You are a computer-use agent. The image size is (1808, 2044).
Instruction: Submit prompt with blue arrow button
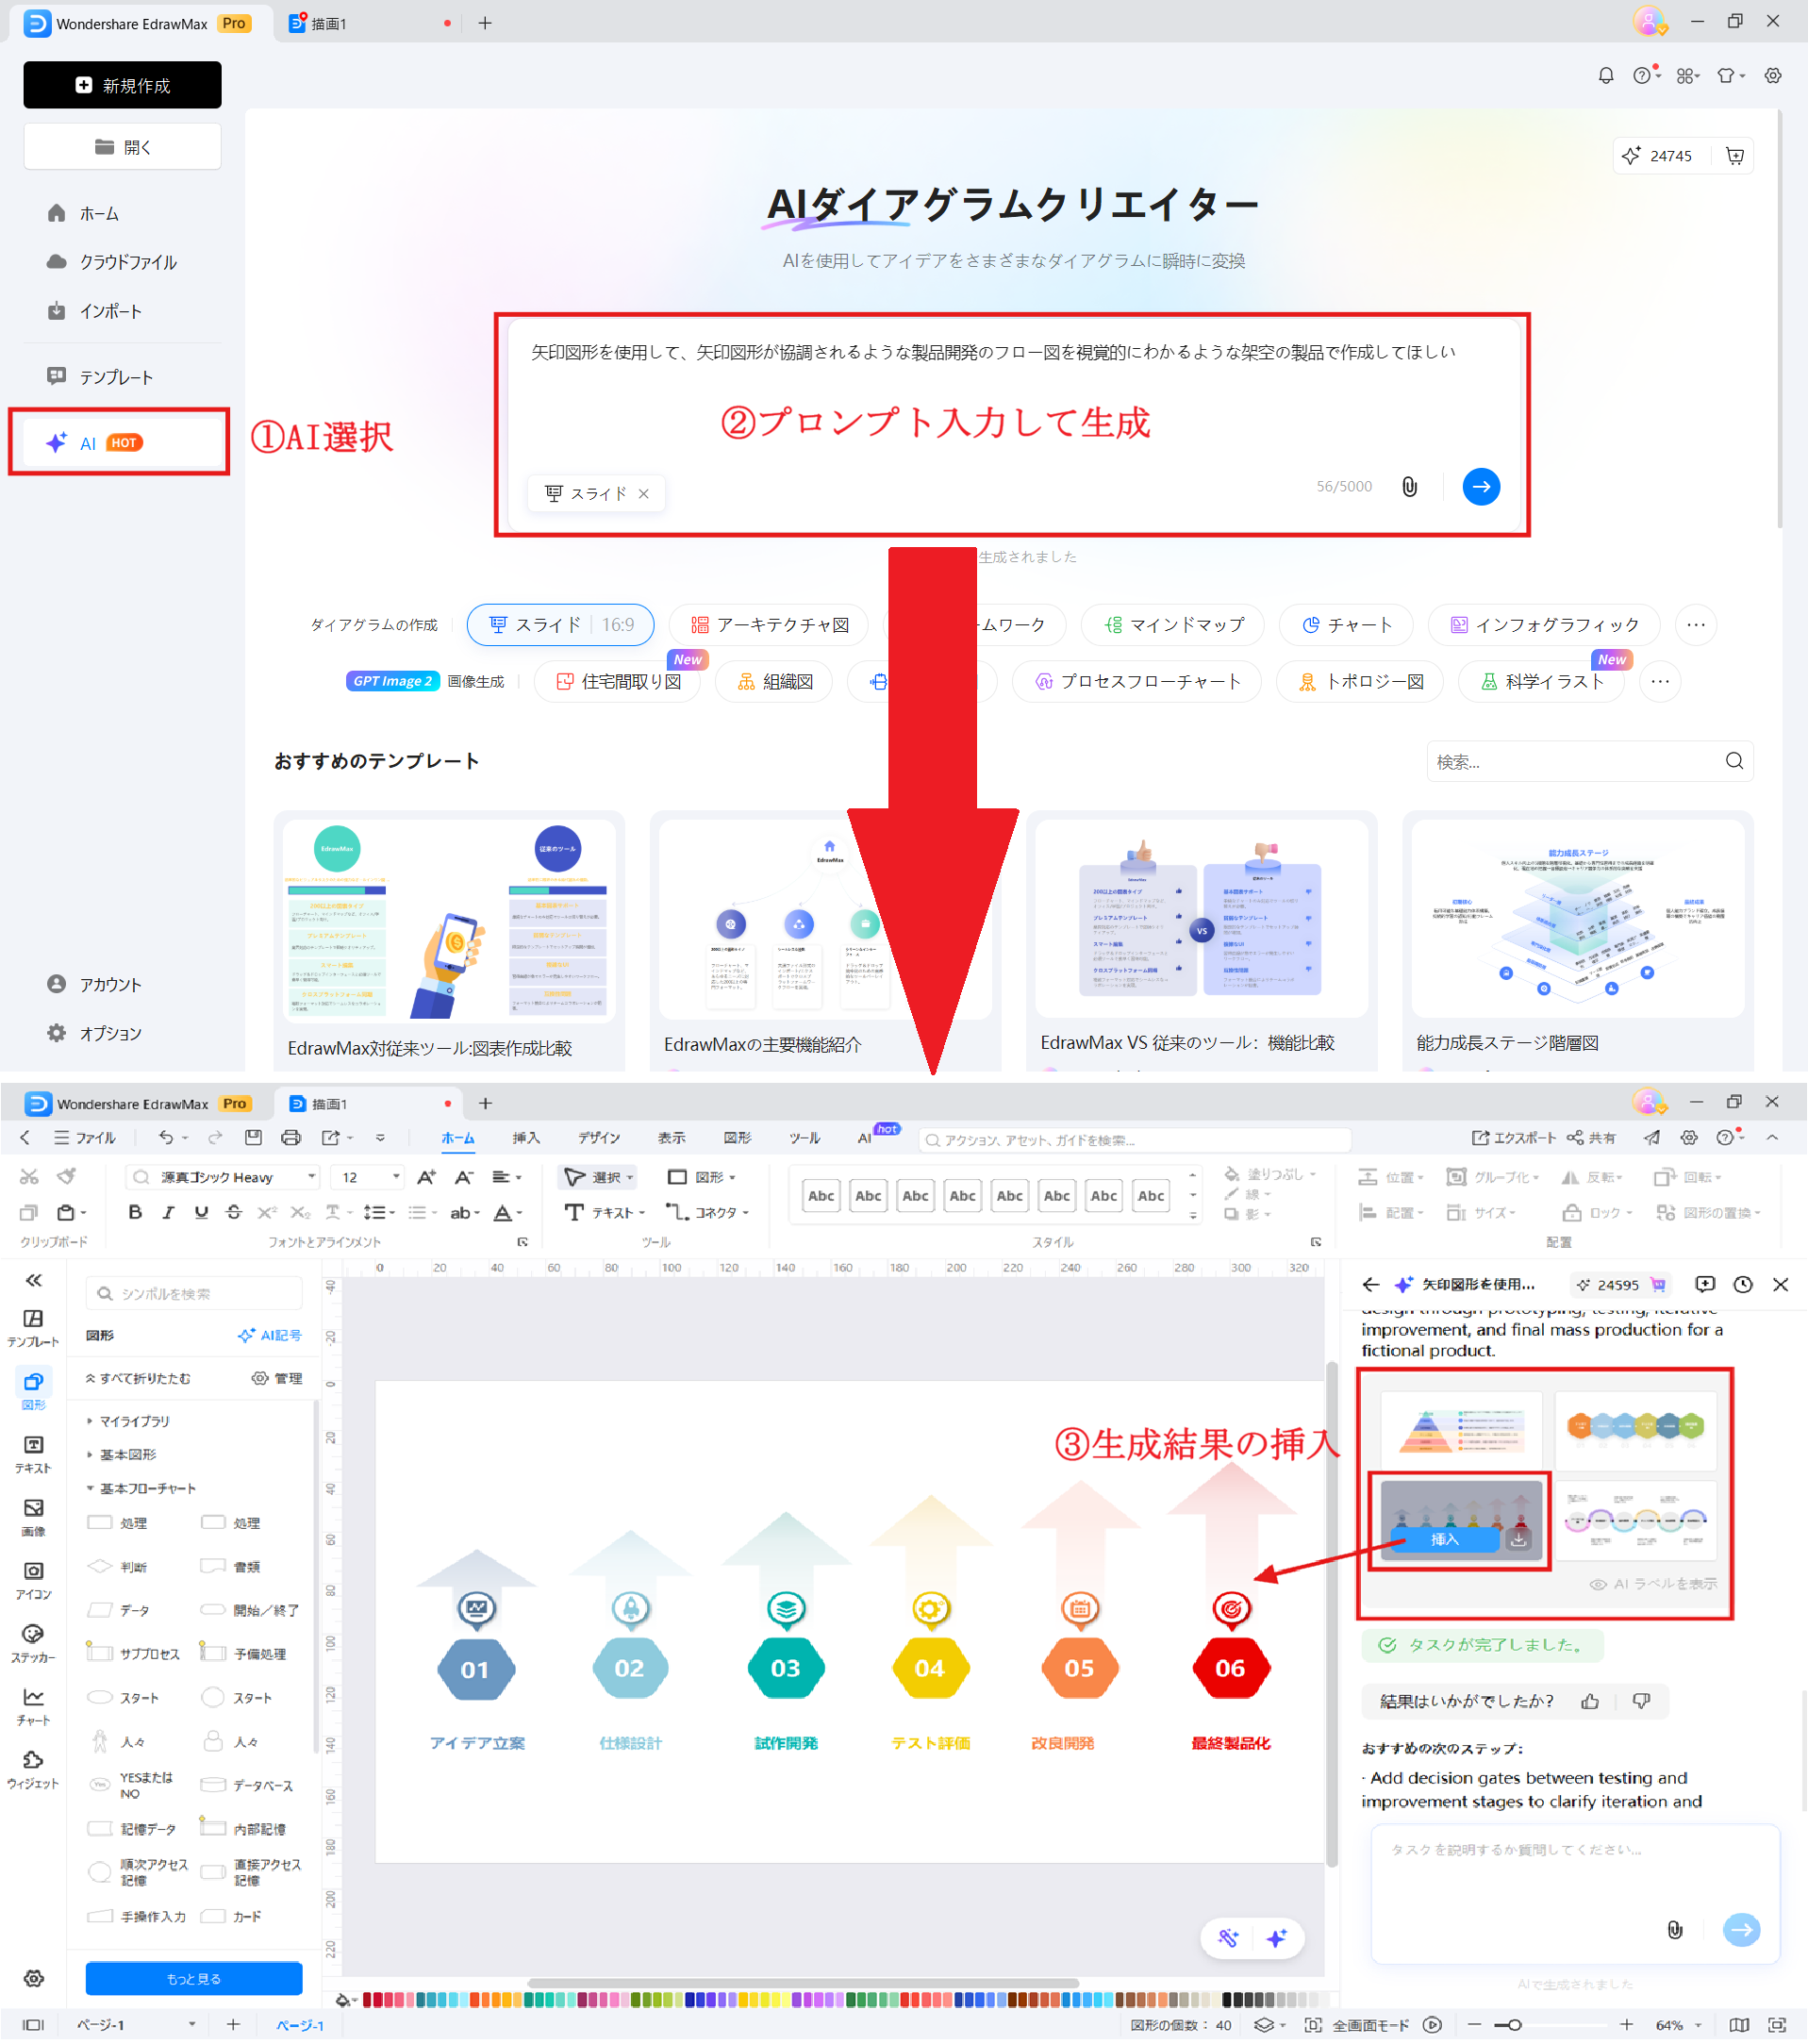[x=1481, y=487]
